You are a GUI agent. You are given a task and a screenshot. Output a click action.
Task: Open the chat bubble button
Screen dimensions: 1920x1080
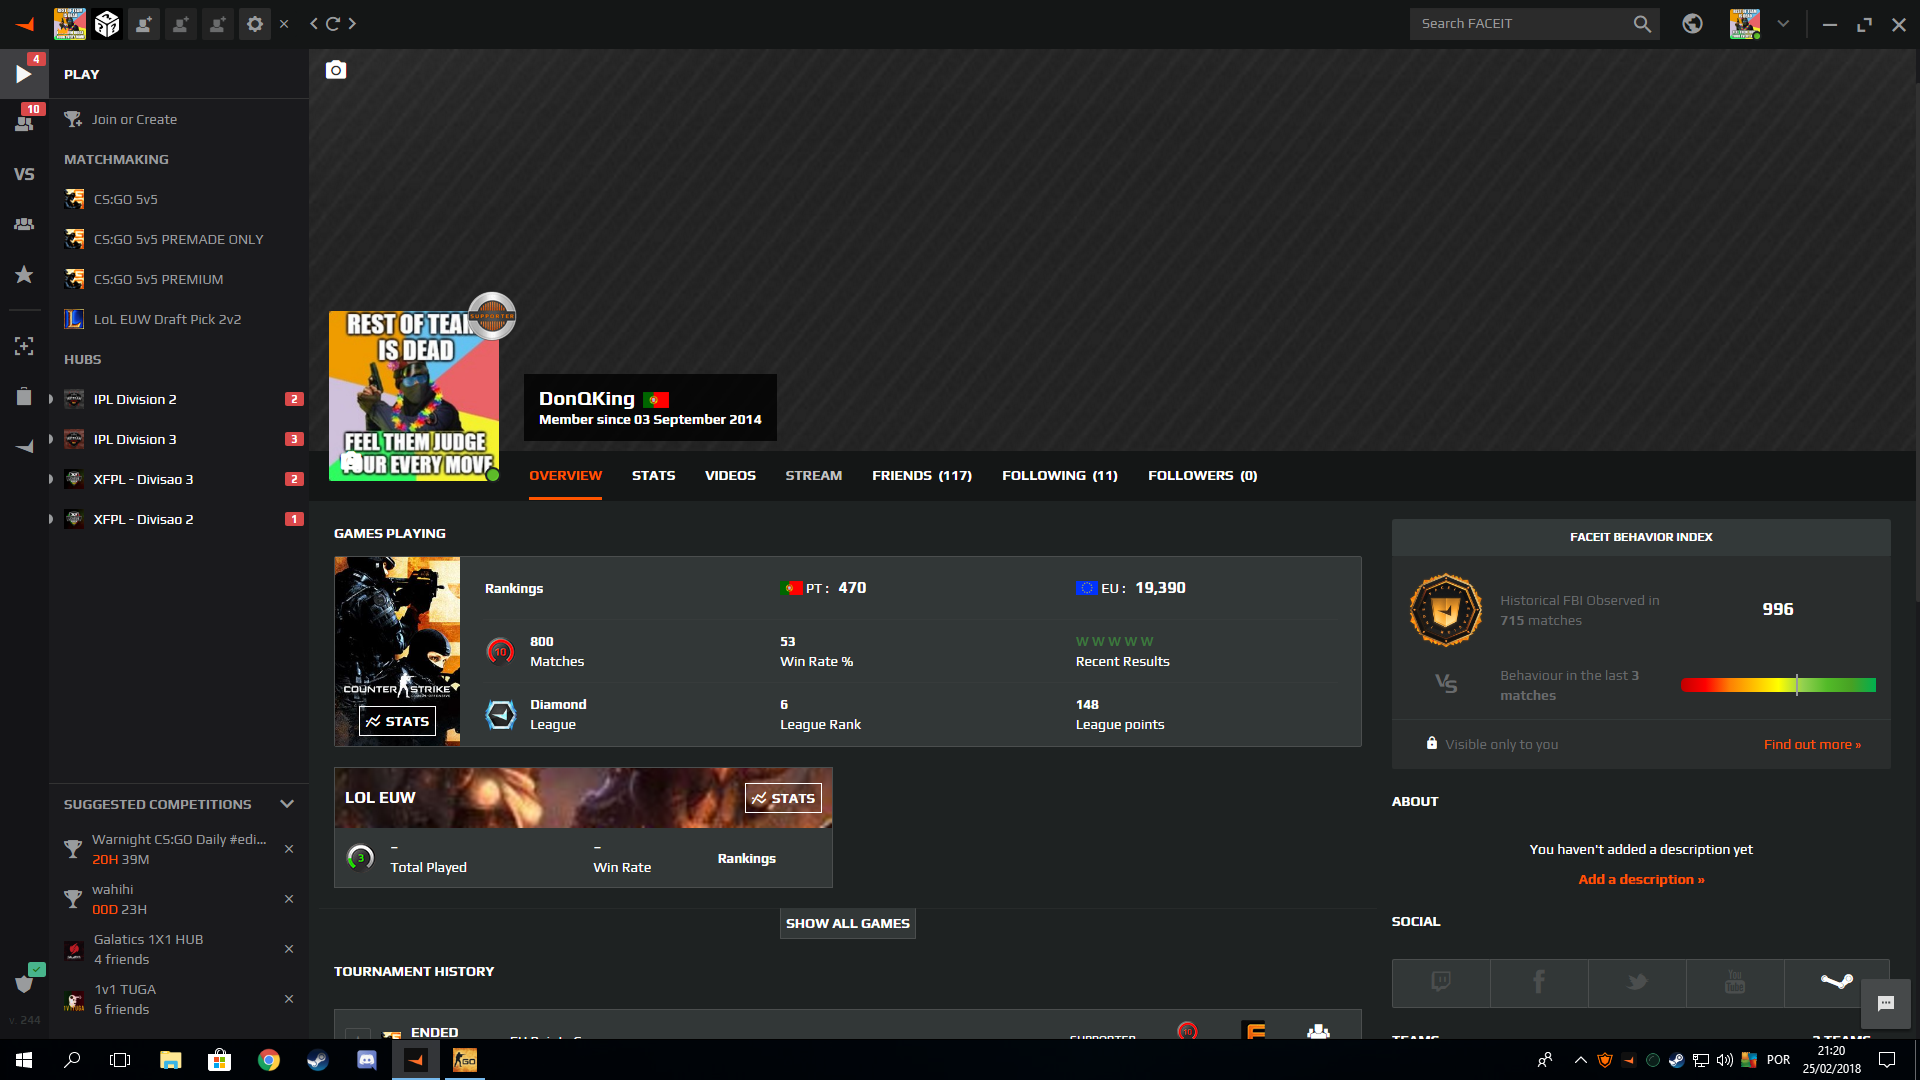click(x=1886, y=1004)
